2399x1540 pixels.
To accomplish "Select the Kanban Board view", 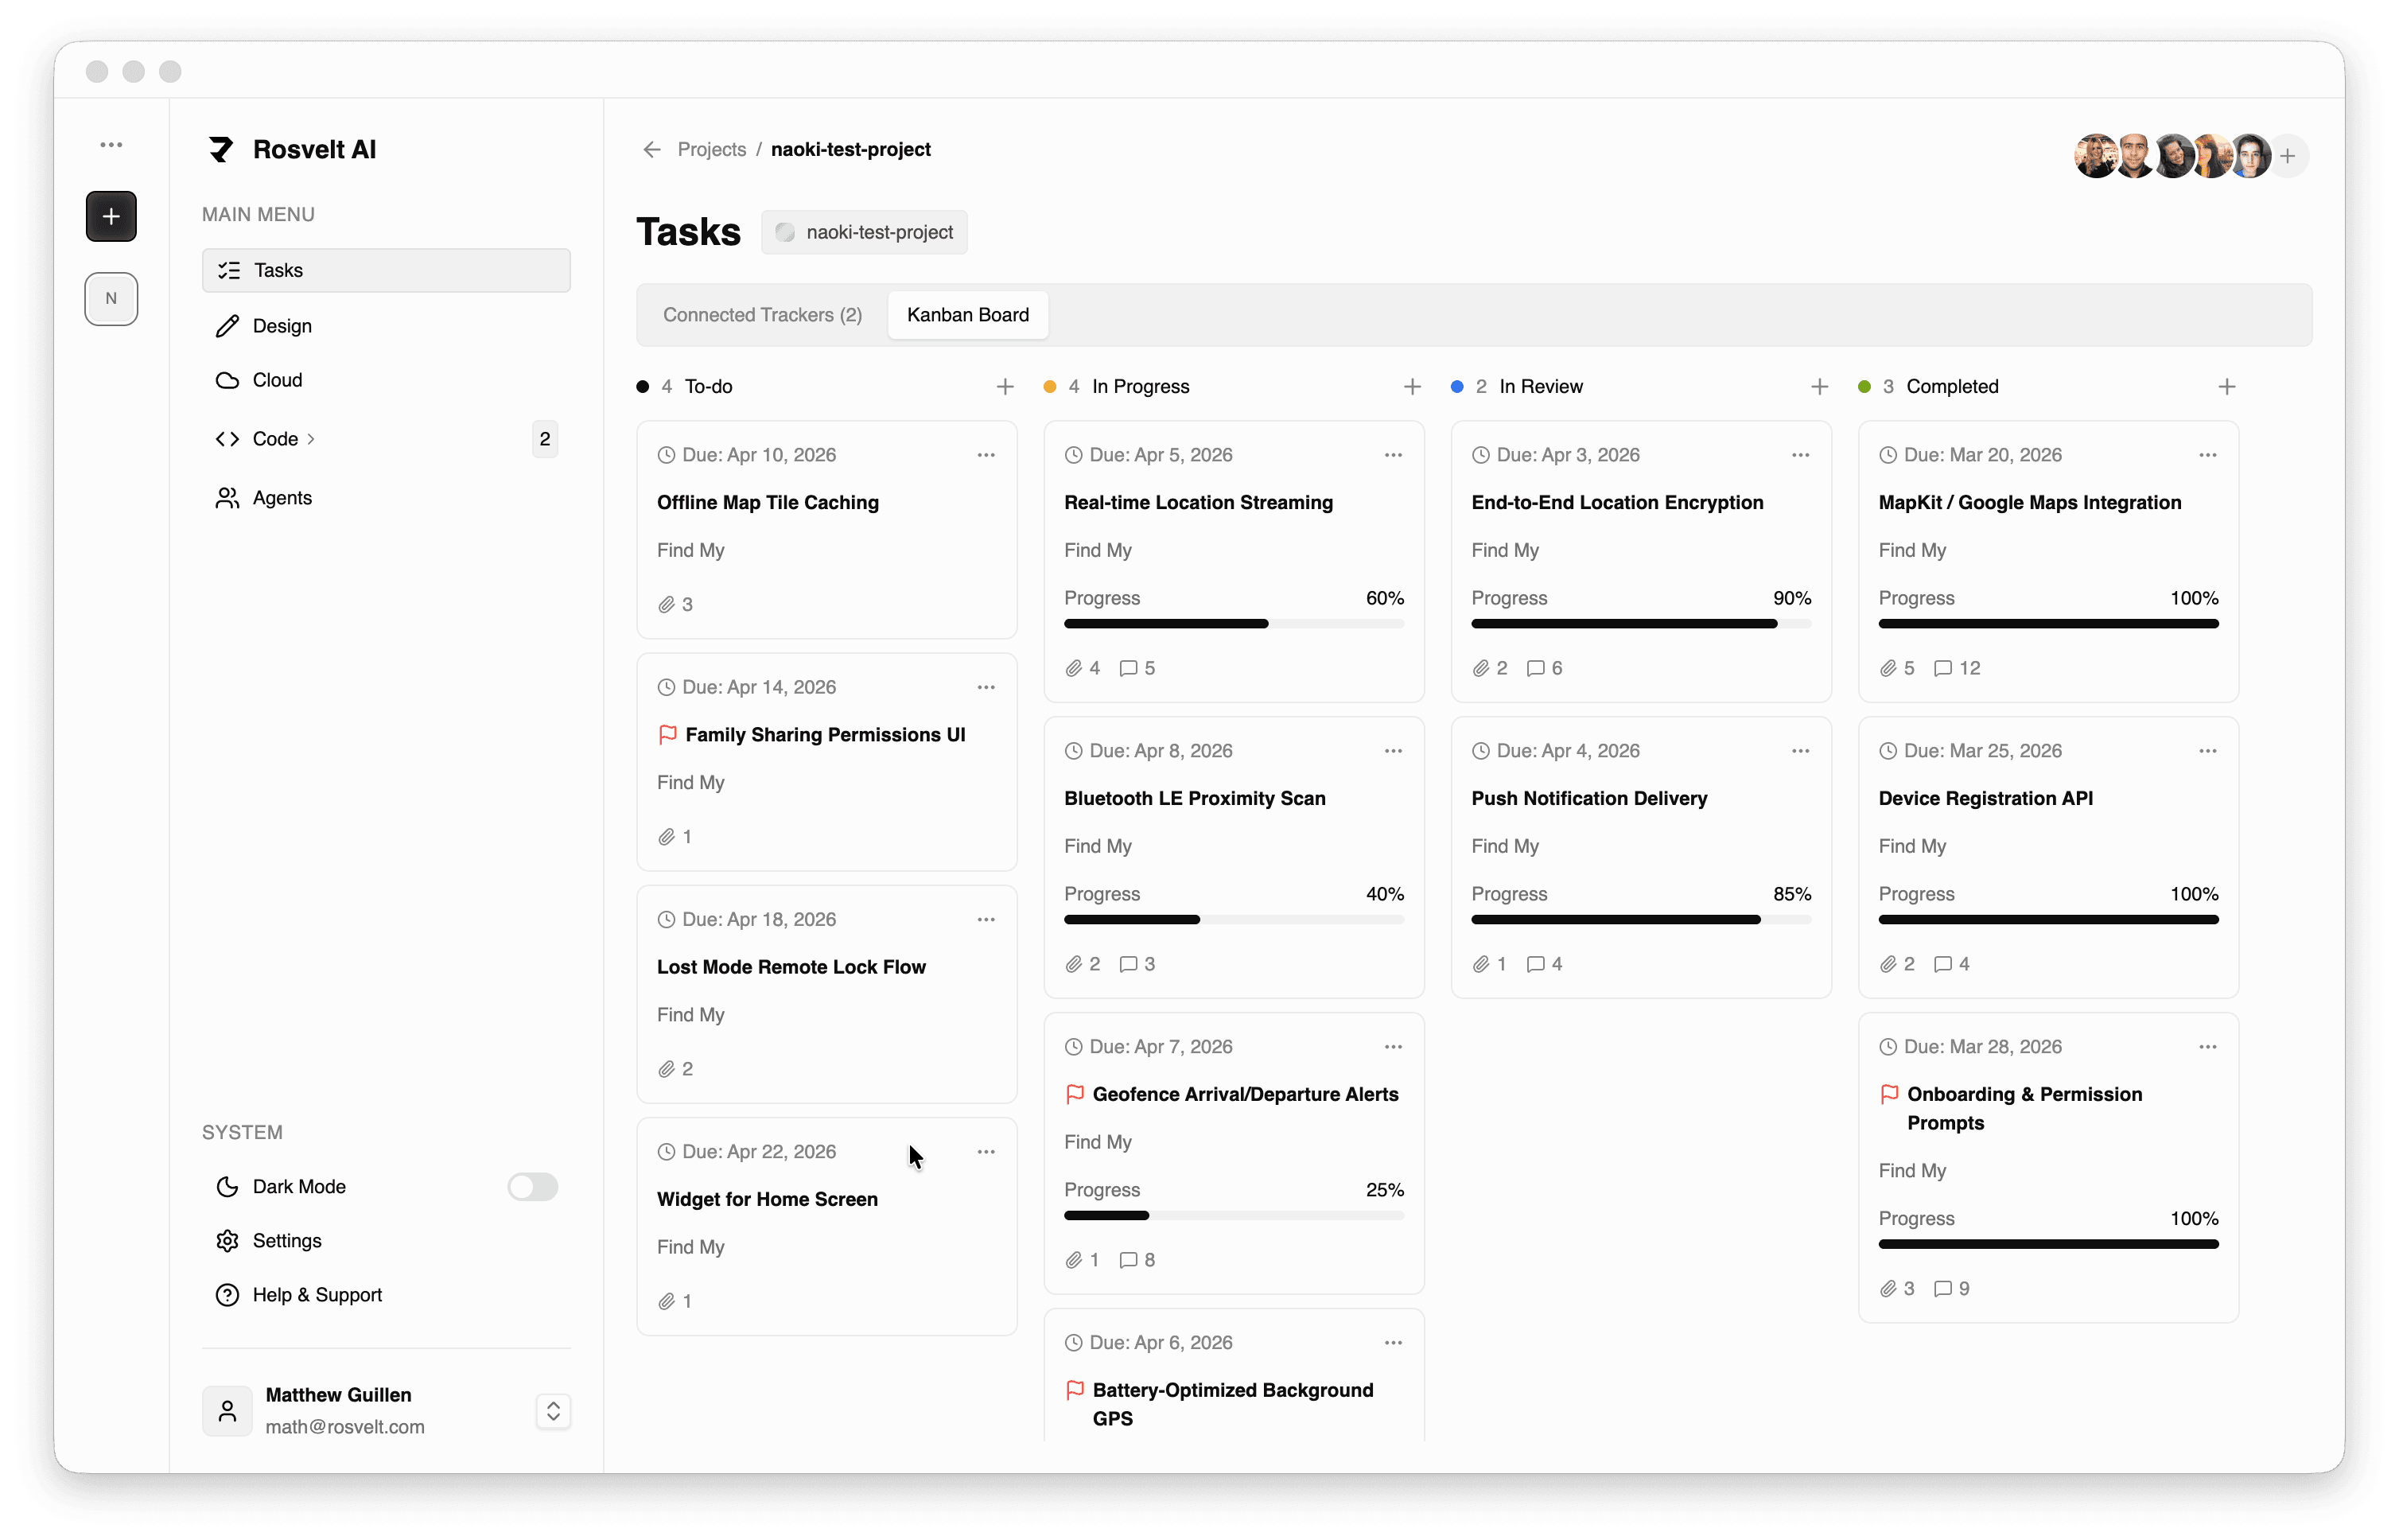I will pos(966,315).
